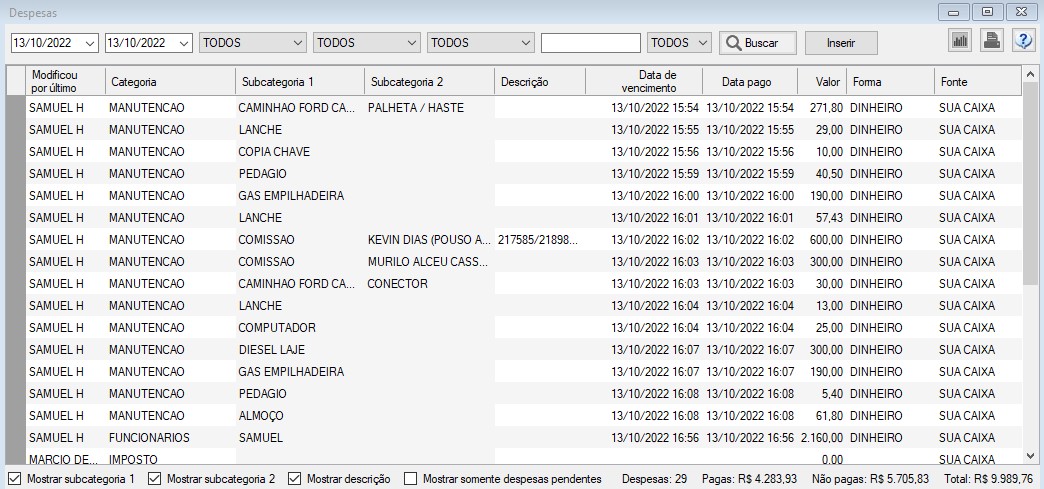Open the end date picker dropdown
The image size is (1044, 489).
(x=183, y=43)
